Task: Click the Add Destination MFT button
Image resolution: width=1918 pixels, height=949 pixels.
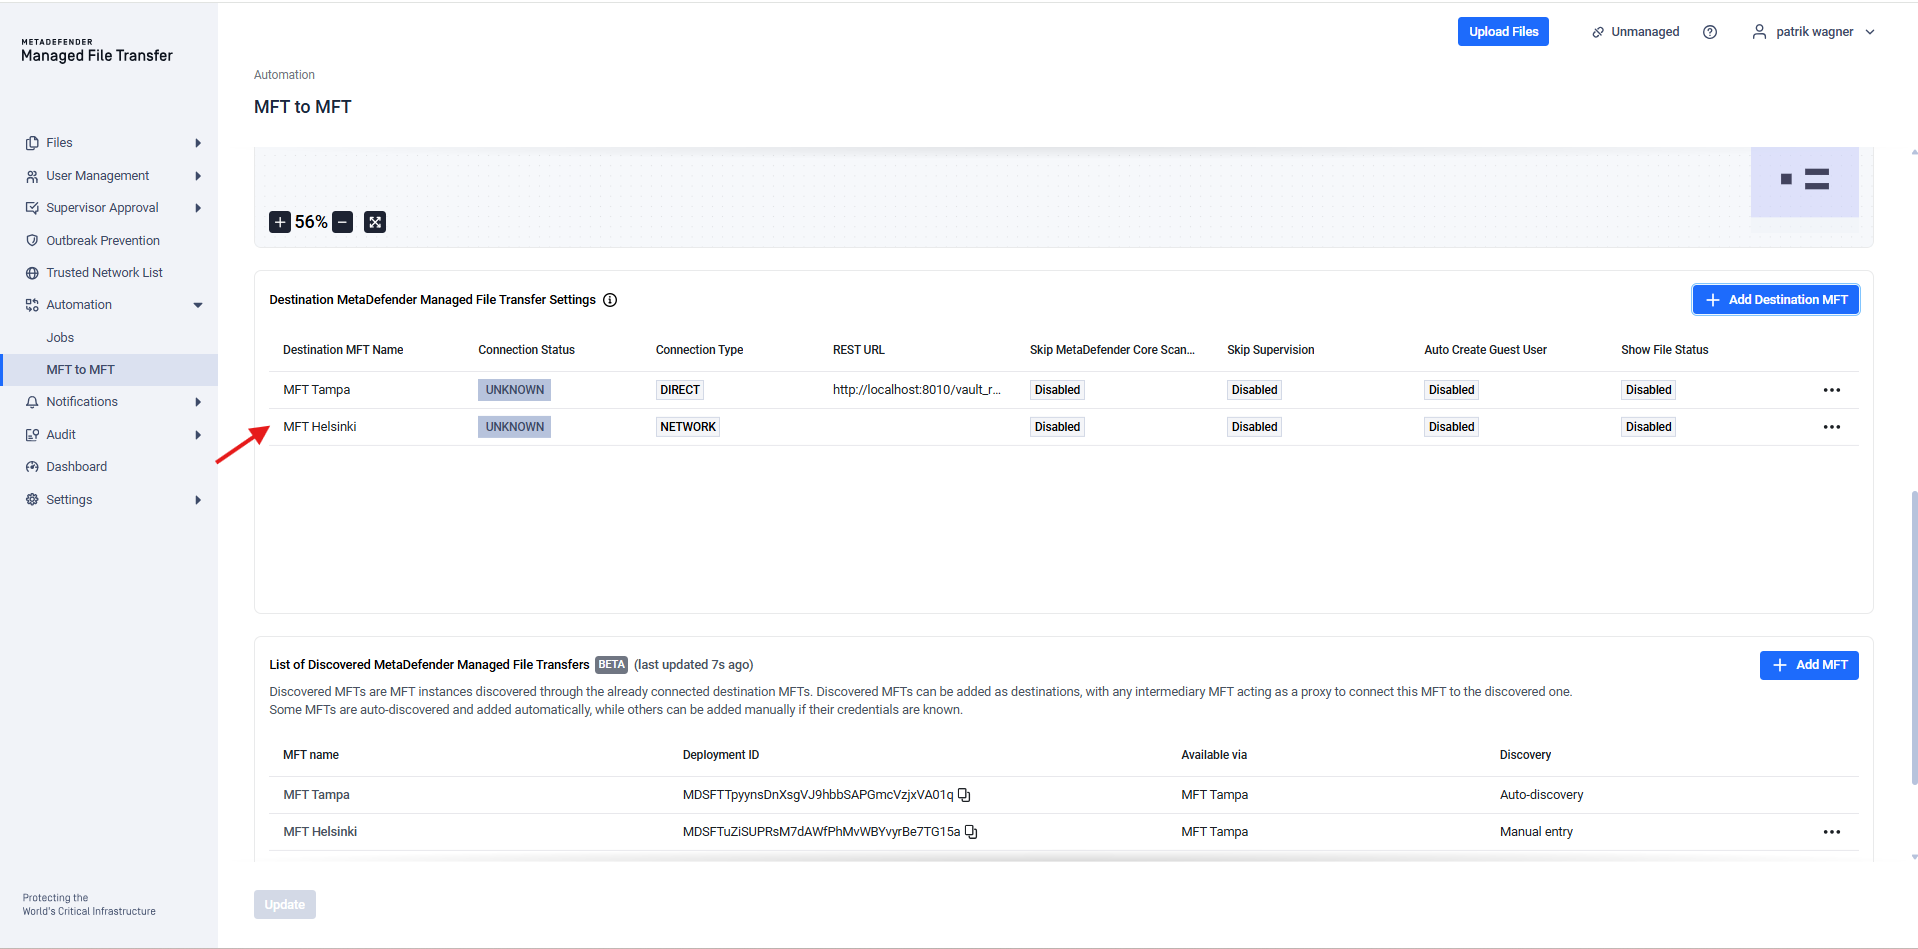Action: (1775, 300)
